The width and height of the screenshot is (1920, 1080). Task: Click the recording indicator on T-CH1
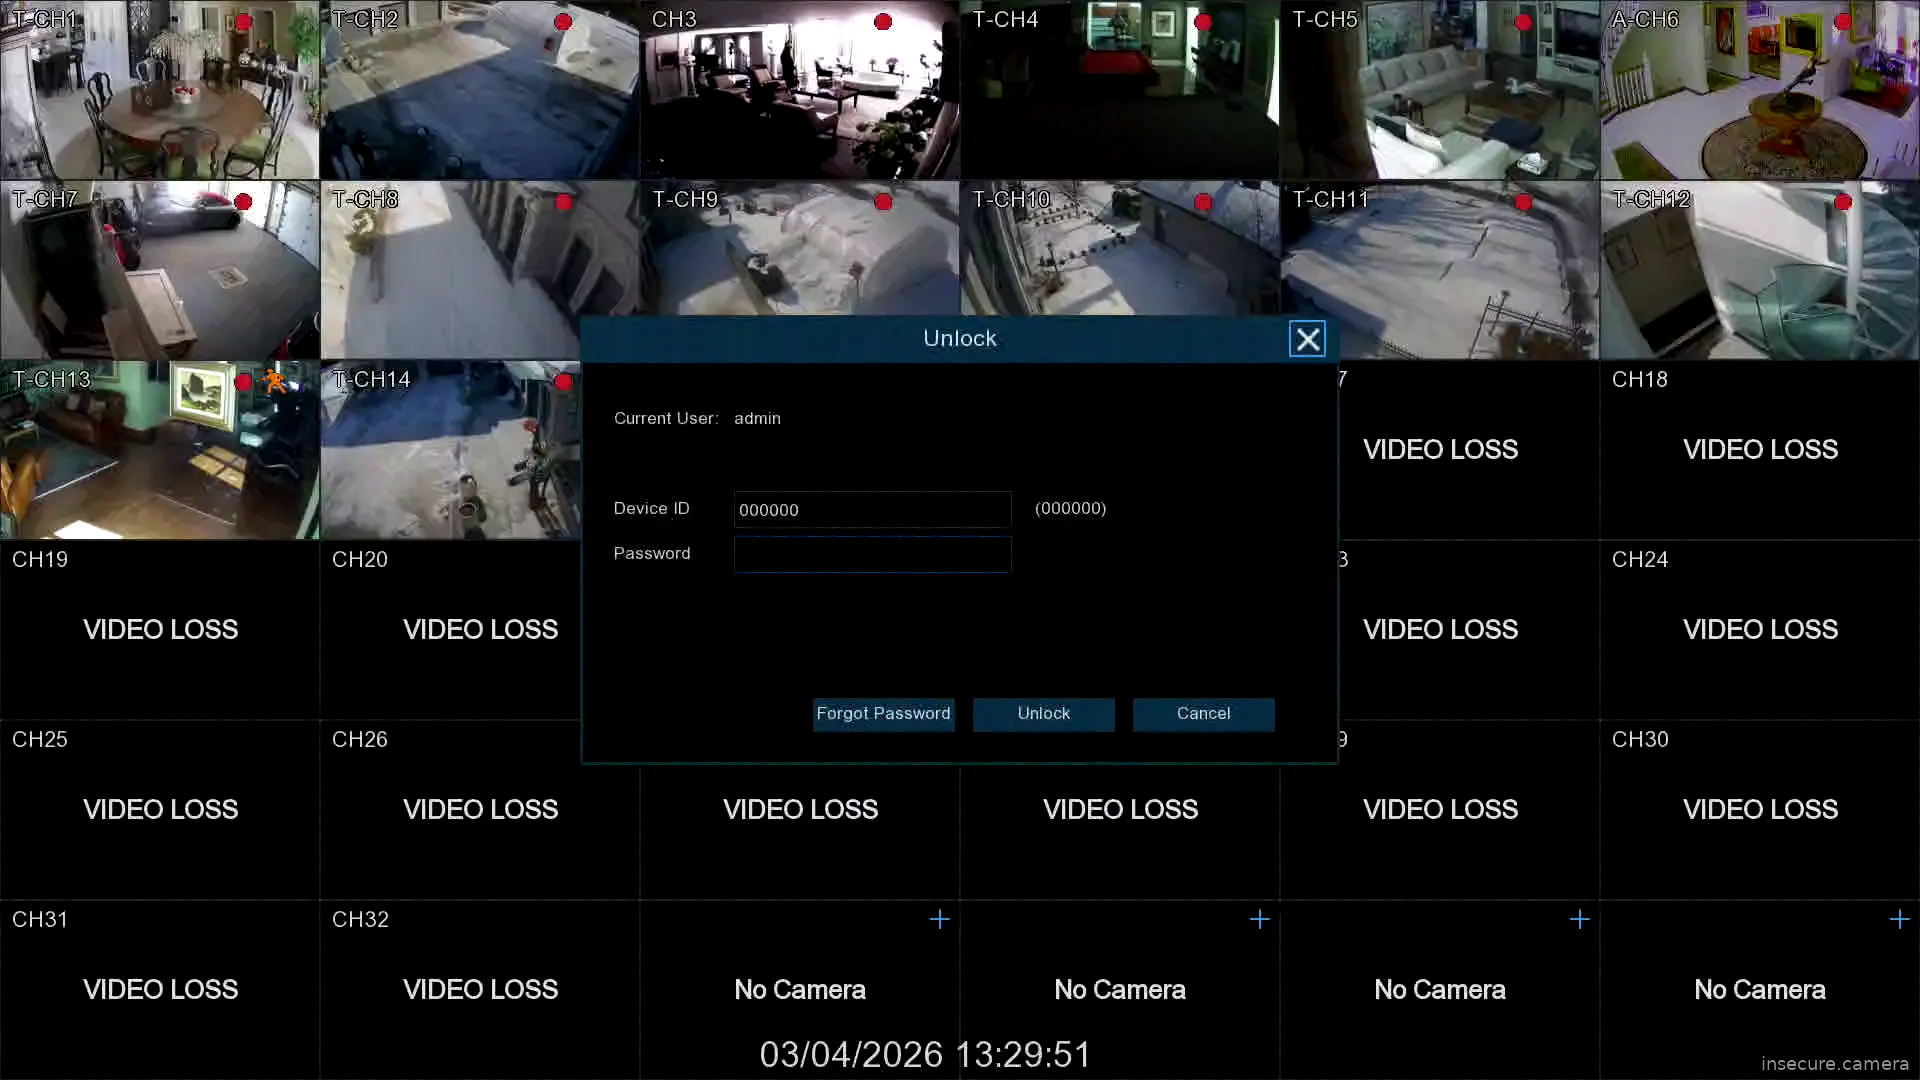pyautogui.click(x=242, y=22)
